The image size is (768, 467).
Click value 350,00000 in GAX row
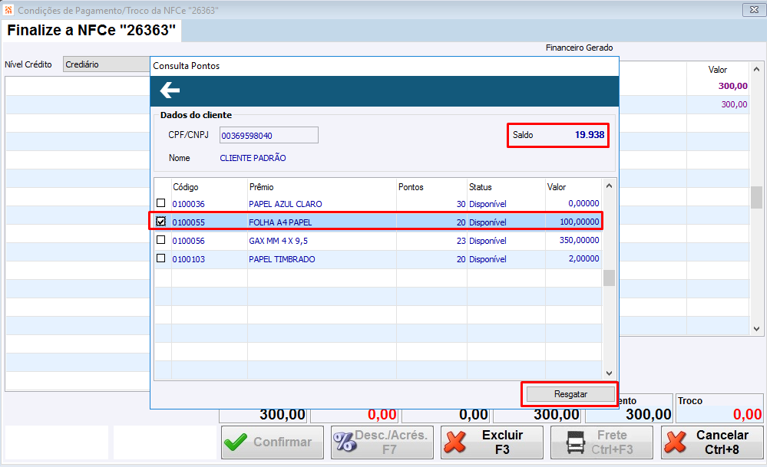click(579, 240)
